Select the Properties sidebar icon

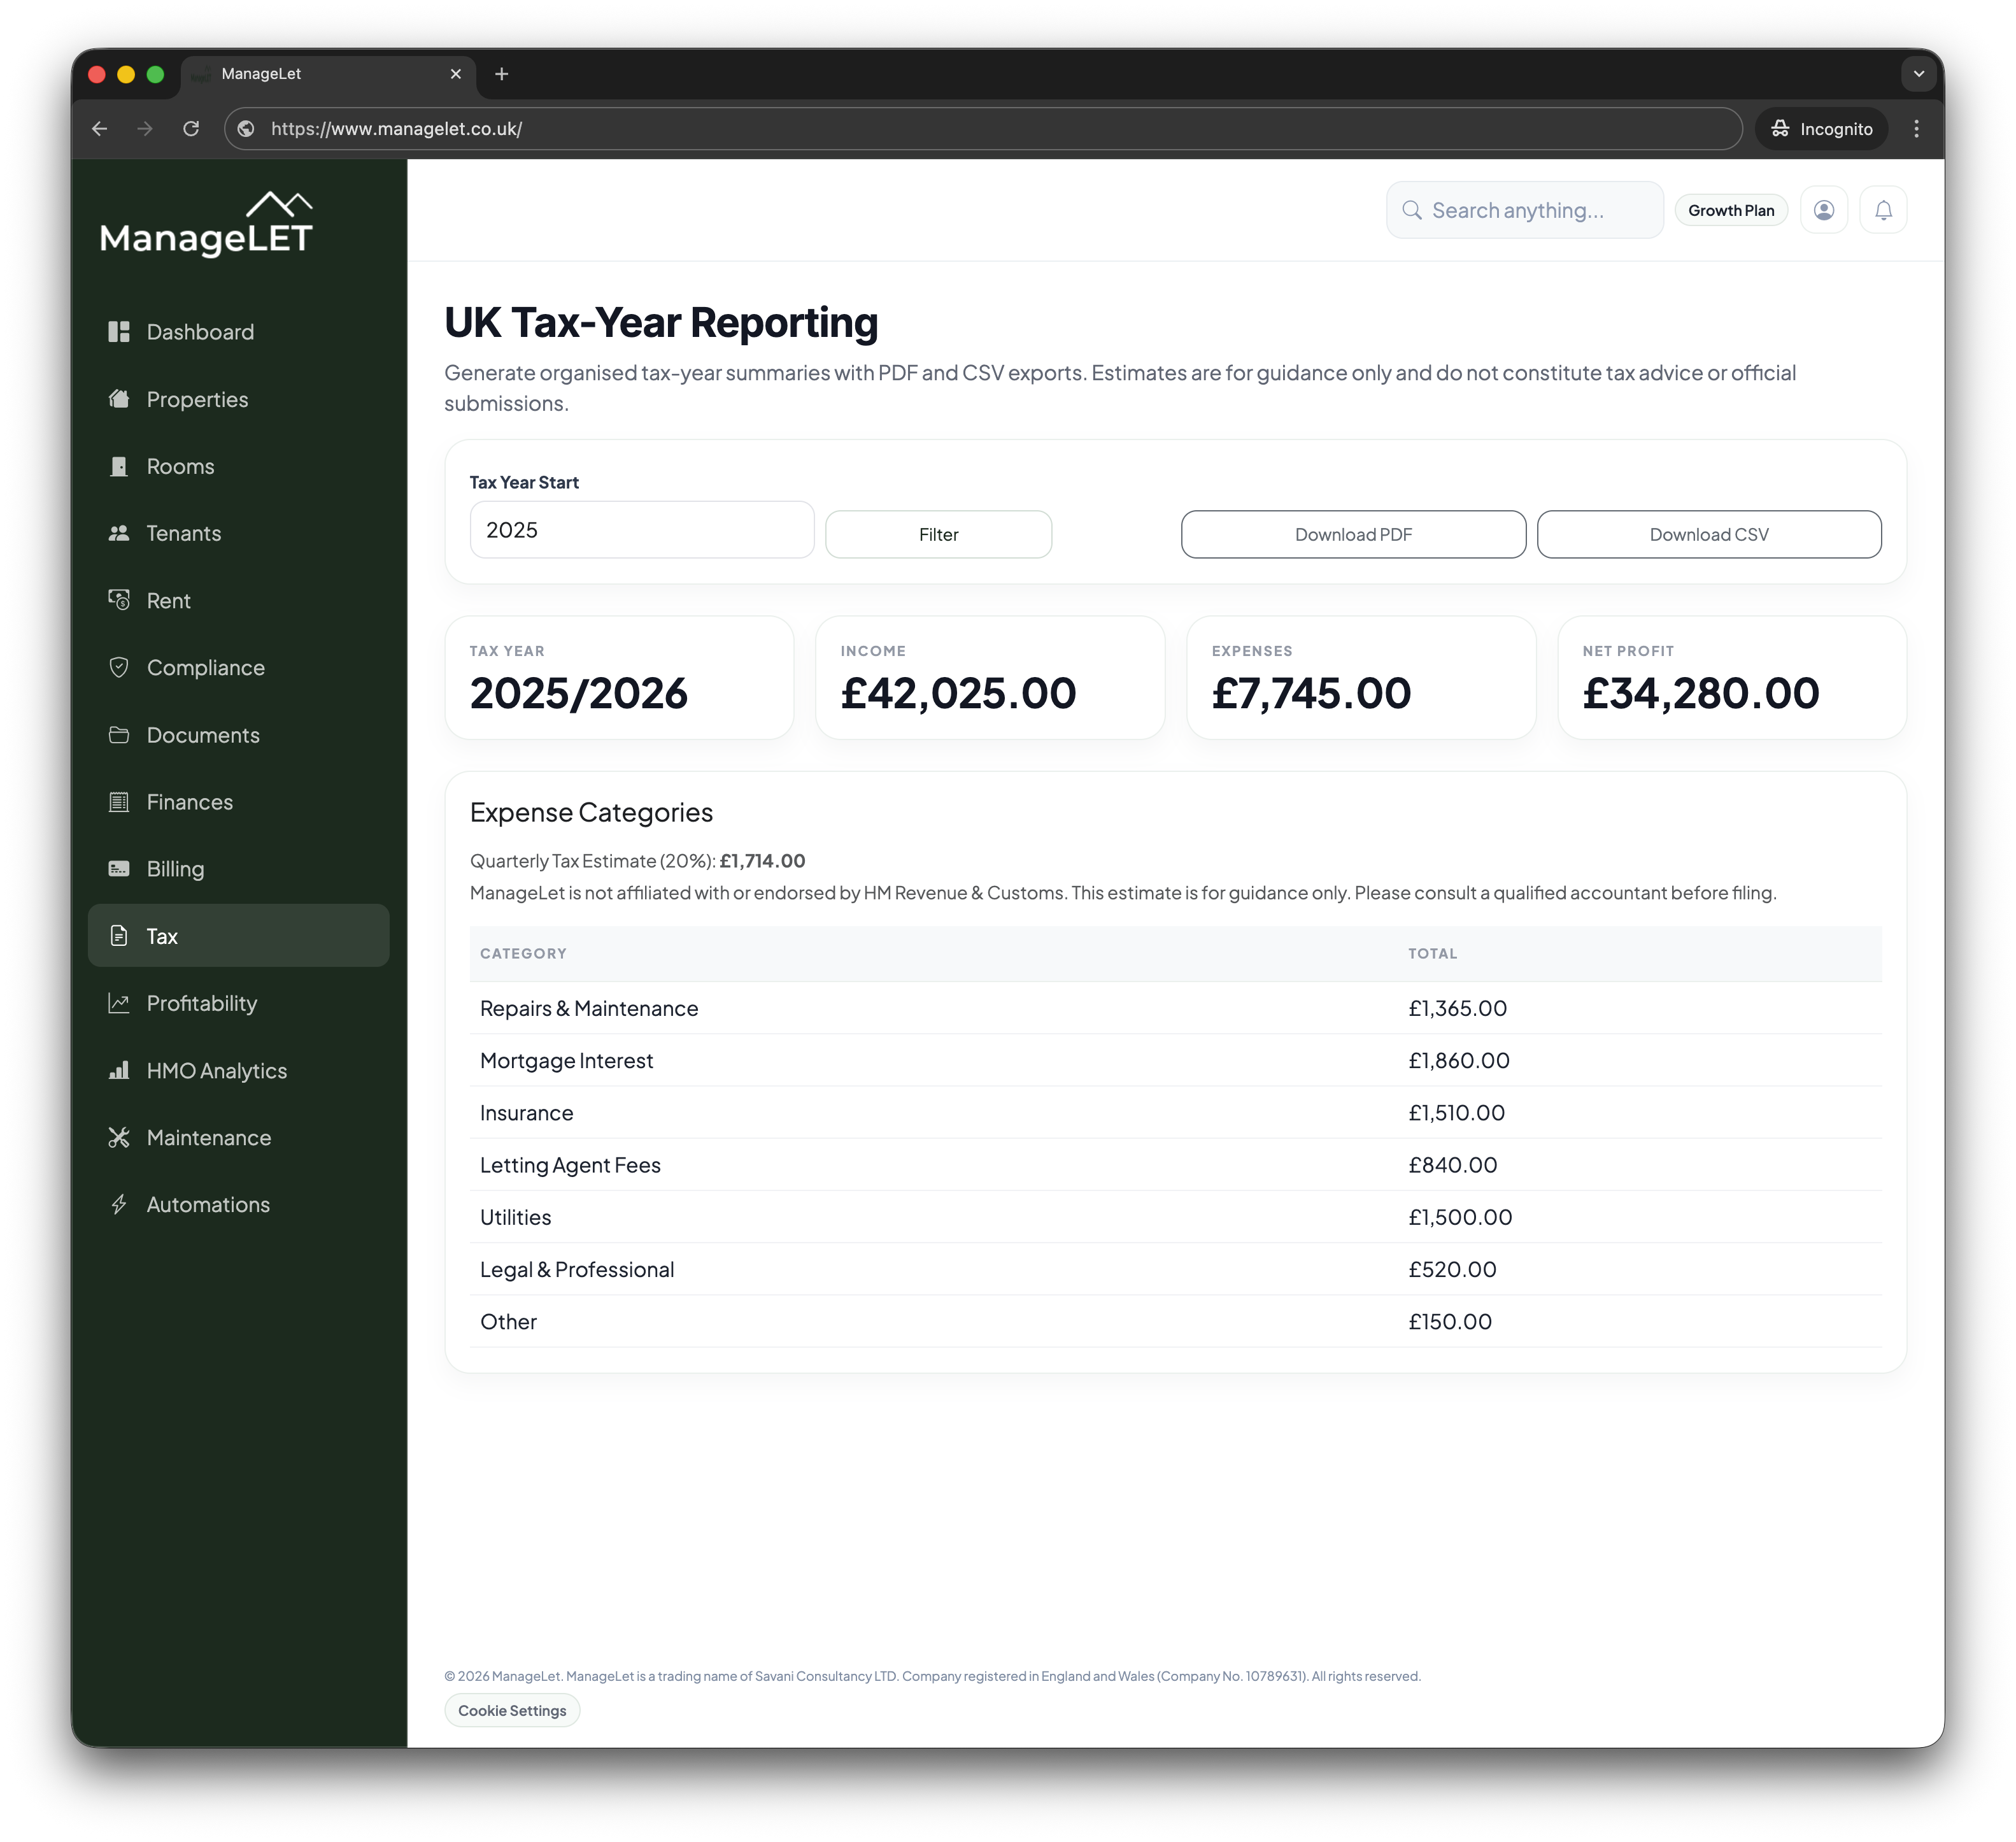[119, 398]
